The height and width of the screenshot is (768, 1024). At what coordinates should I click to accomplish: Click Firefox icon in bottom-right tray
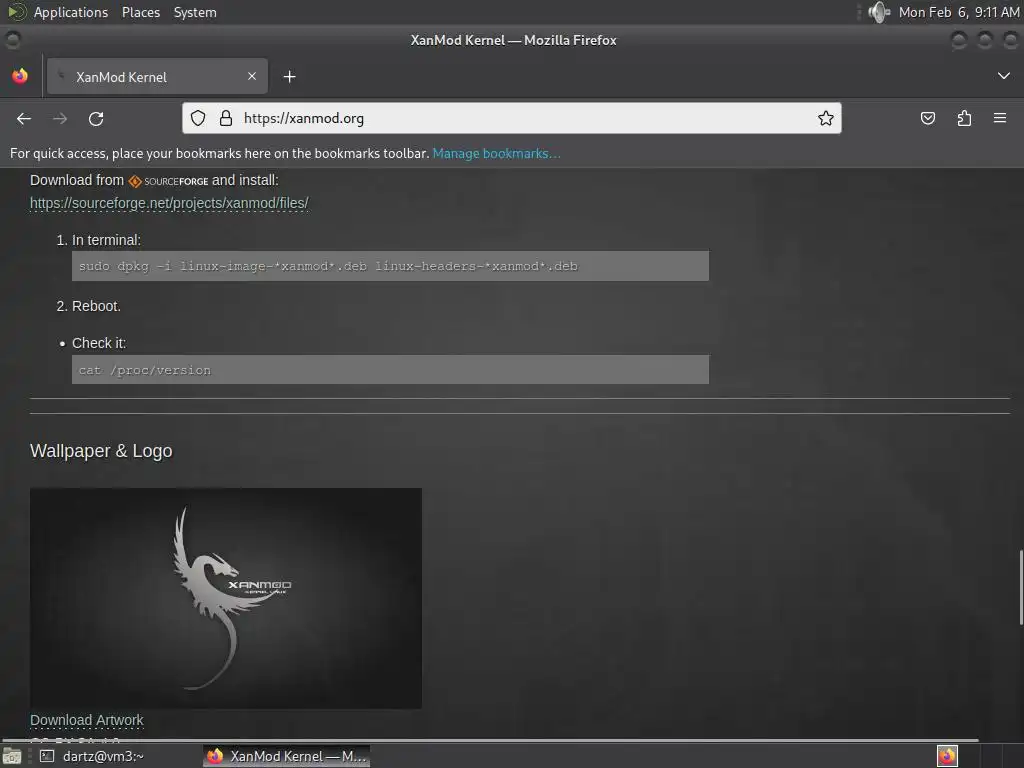[x=947, y=756]
